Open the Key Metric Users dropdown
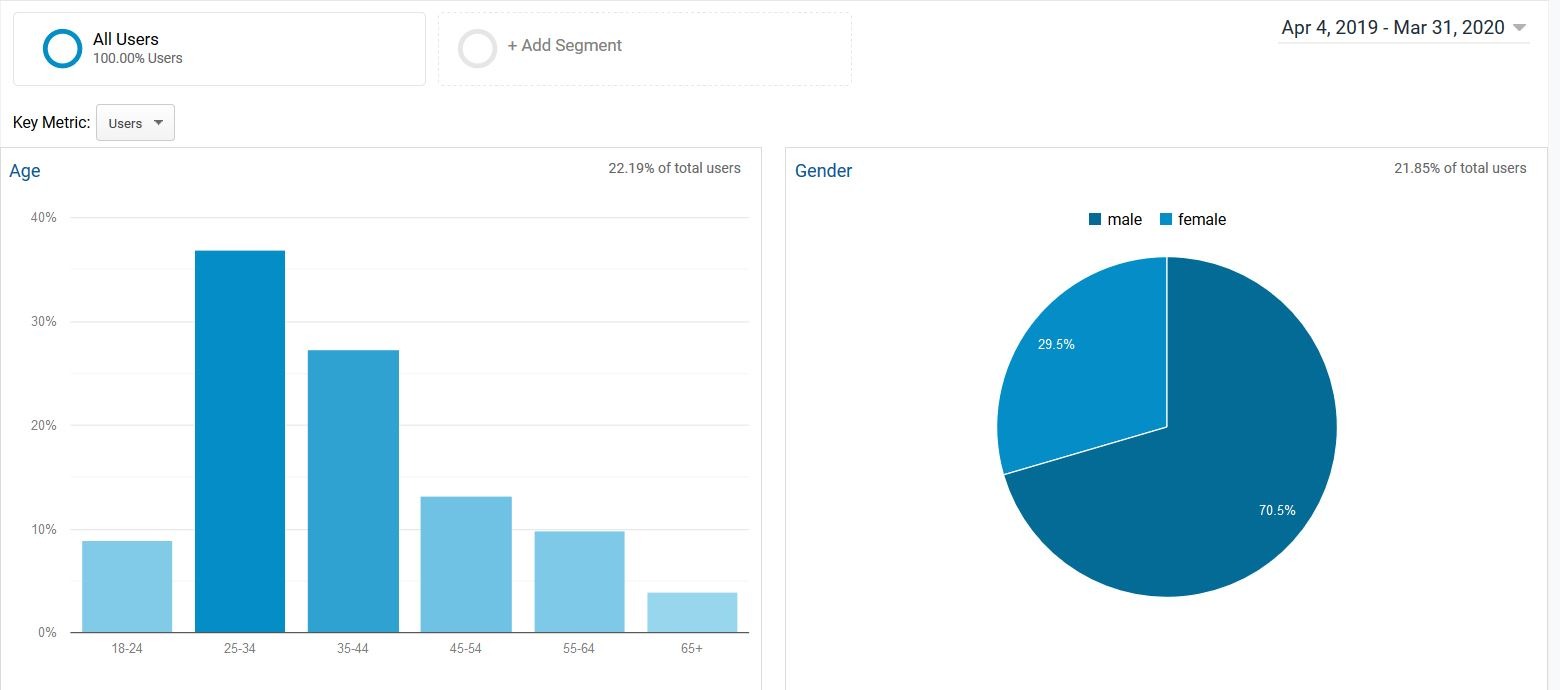 tap(135, 122)
